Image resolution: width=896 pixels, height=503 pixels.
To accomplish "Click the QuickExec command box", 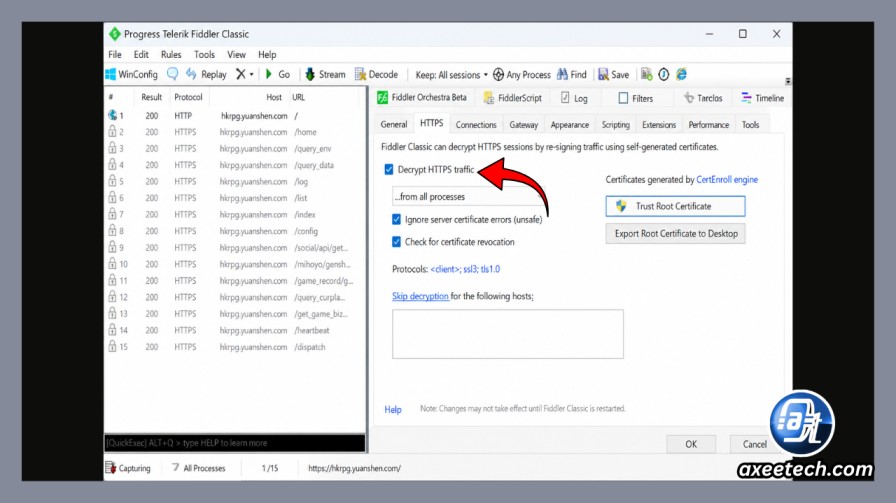I will tap(235, 443).
